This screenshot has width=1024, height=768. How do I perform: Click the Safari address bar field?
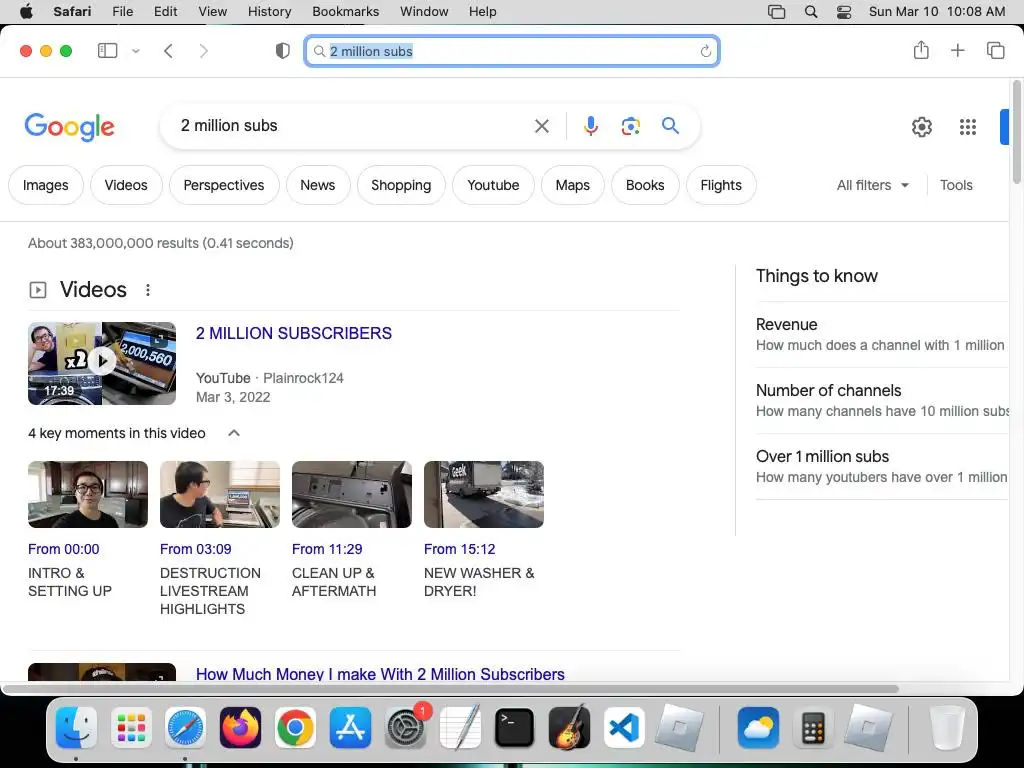pos(512,51)
